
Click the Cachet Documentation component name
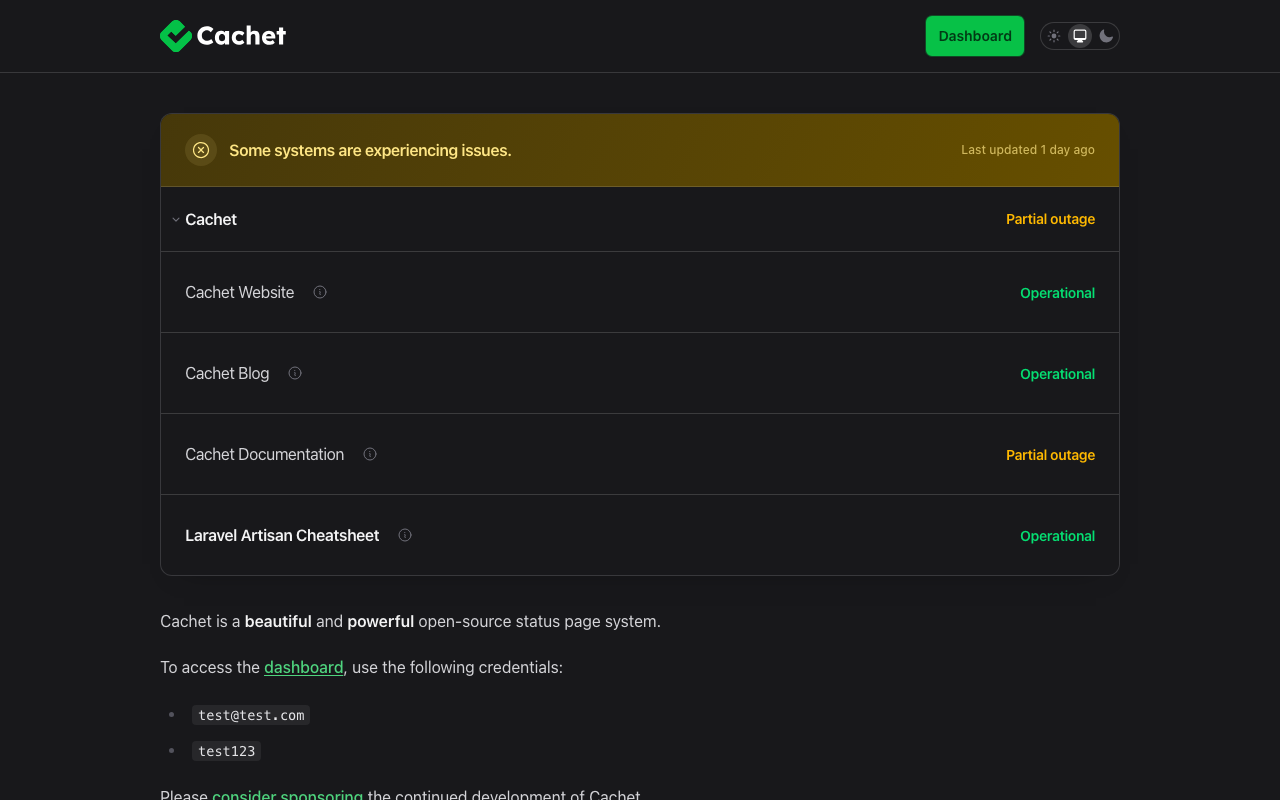pos(265,454)
